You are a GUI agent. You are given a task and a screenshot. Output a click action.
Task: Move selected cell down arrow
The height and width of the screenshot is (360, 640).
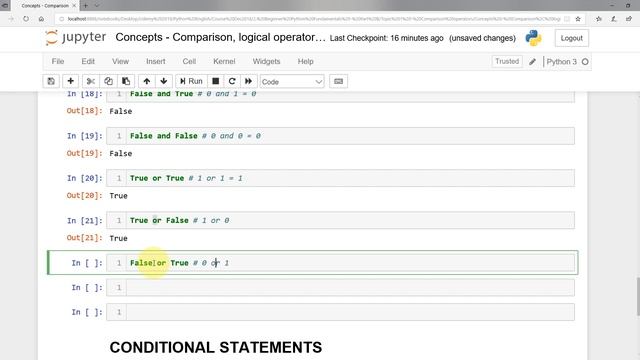164,81
